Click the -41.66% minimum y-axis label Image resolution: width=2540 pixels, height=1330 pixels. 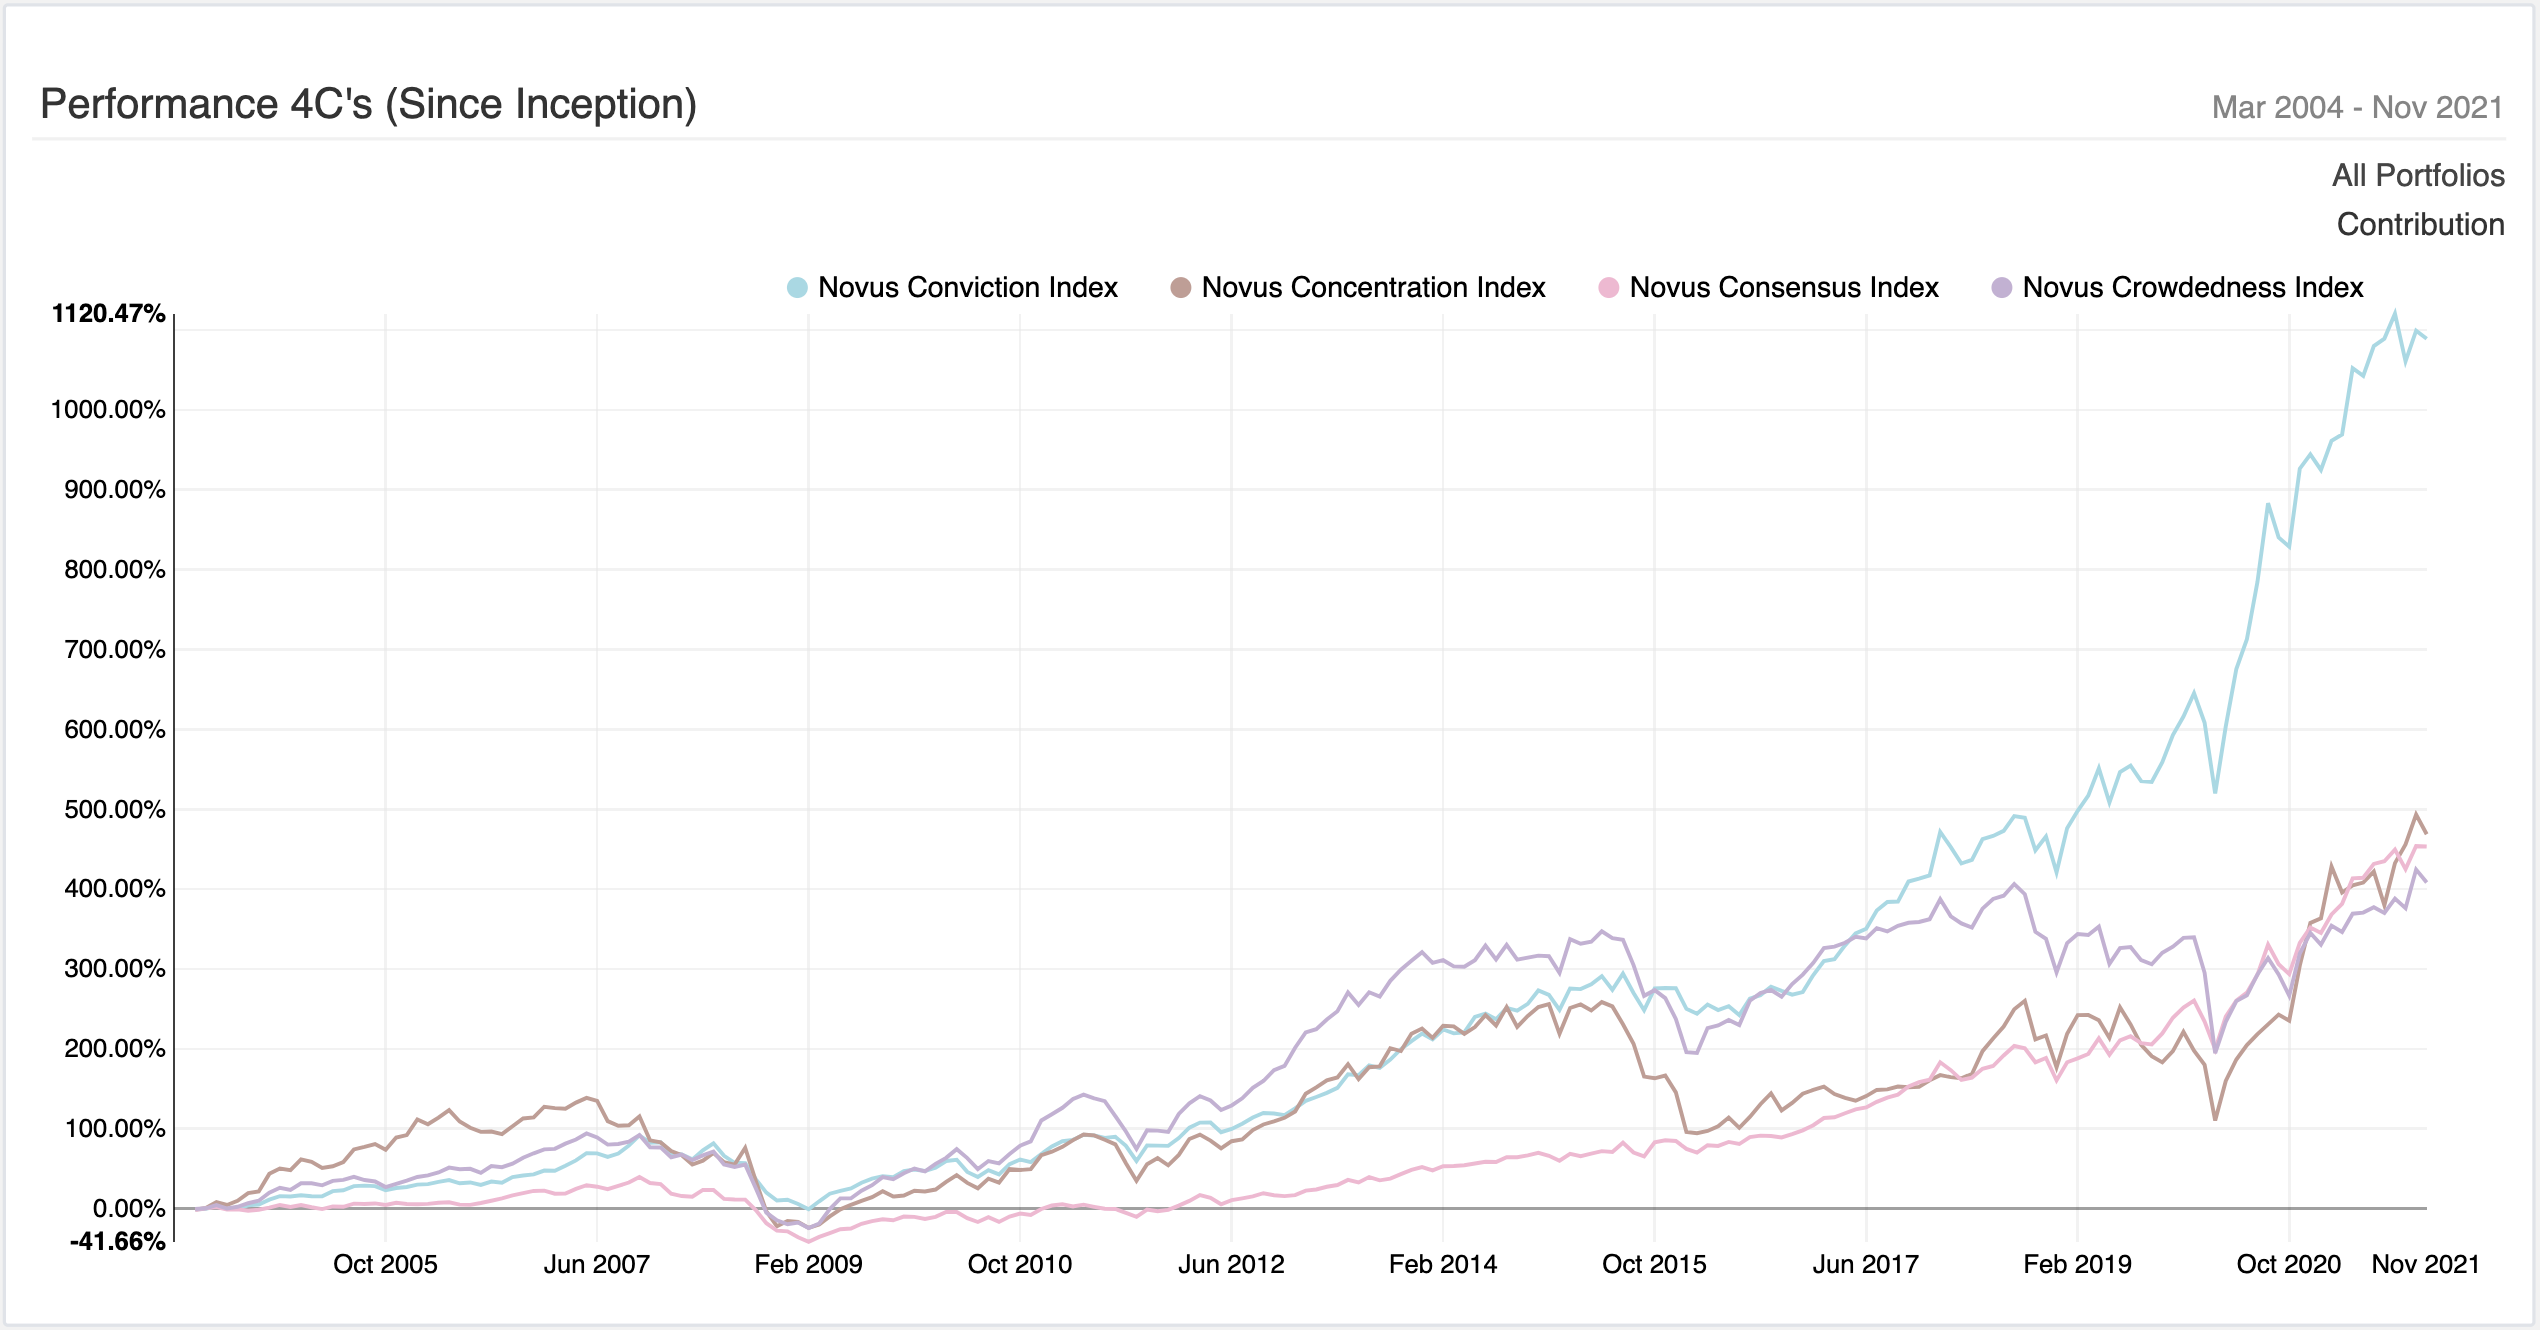pyautogui.click(x=117, y=1242)
